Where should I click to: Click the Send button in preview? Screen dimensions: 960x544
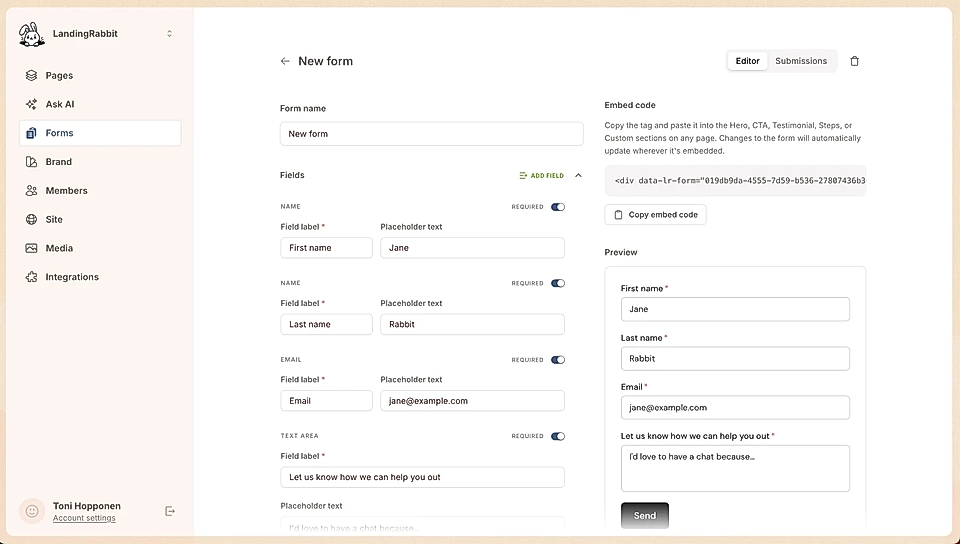click(645, 516)
